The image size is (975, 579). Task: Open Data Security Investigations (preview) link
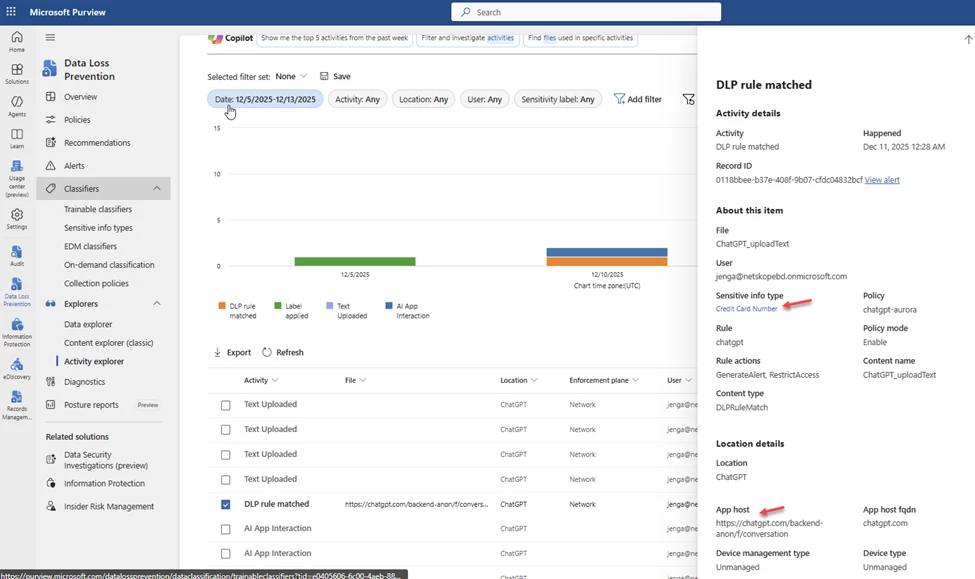click(x=106, y=460)
